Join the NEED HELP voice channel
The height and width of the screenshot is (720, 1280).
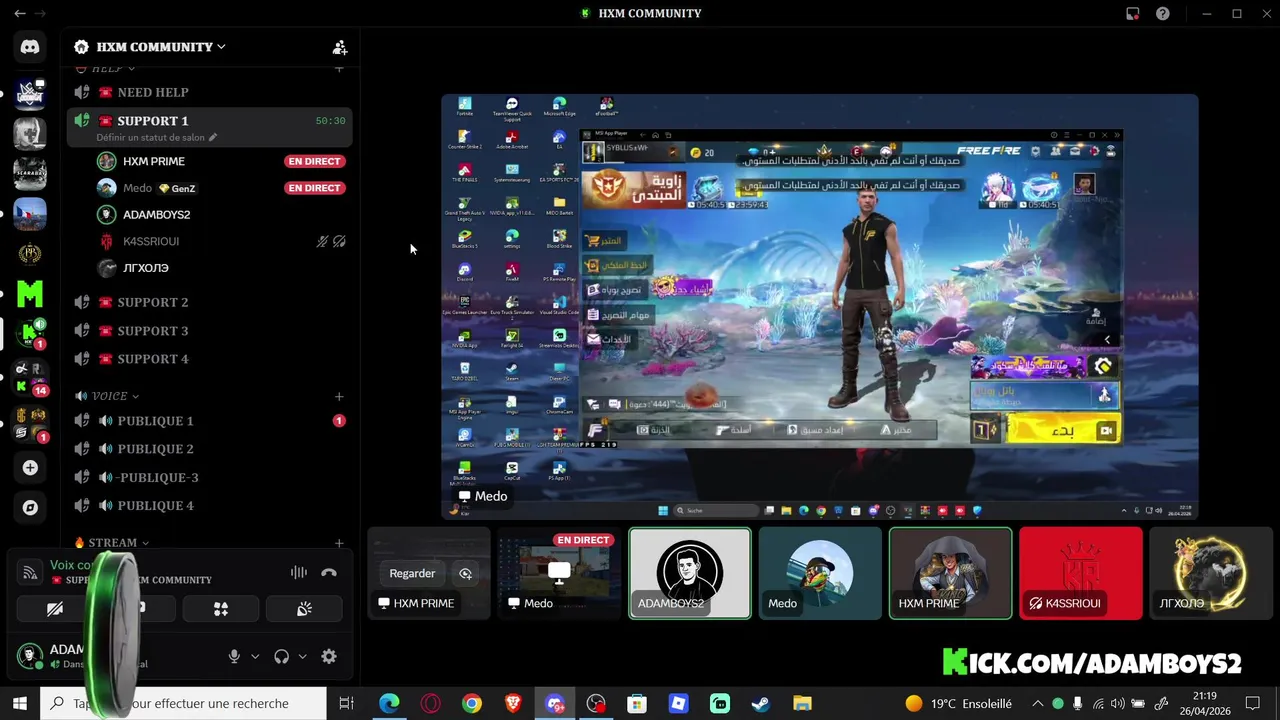tap(210, 92)
